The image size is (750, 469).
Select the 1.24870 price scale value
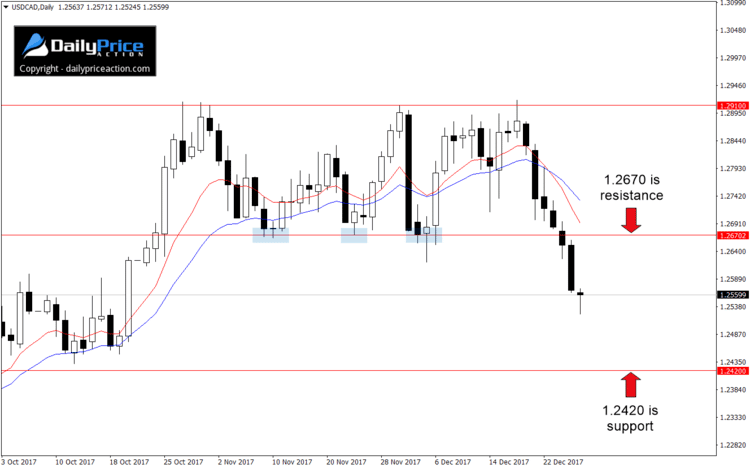click(733, 334)
